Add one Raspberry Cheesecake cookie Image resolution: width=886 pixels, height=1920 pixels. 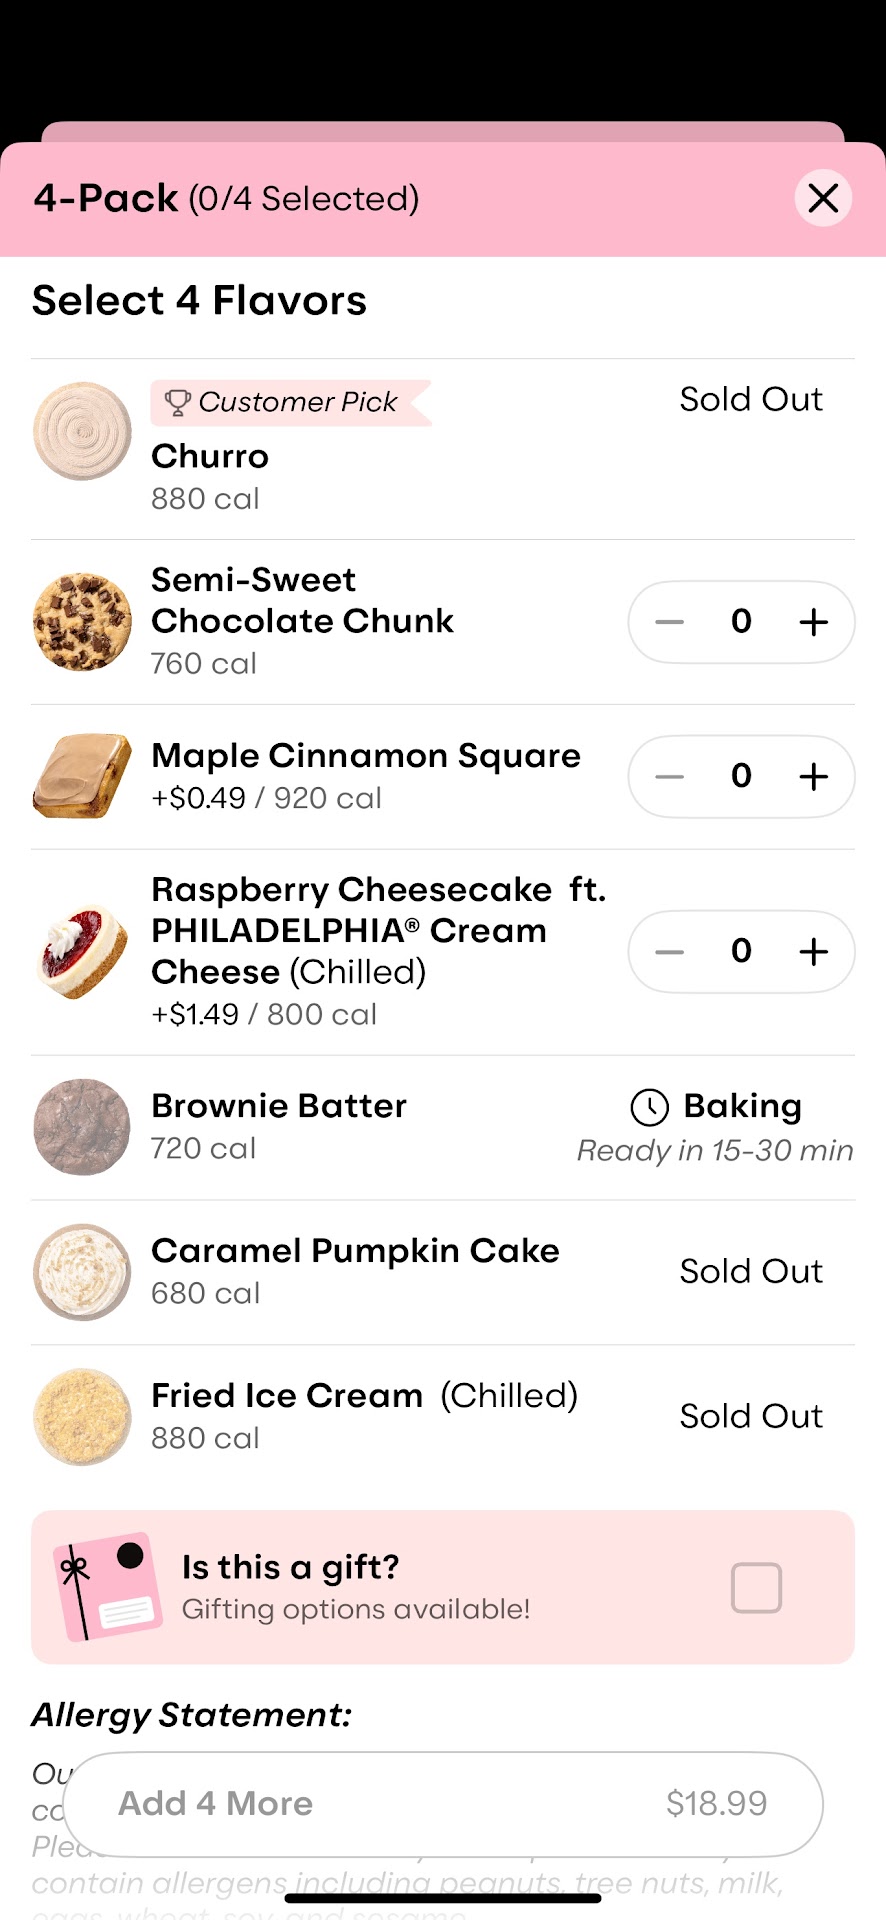(x=814, y=952)
